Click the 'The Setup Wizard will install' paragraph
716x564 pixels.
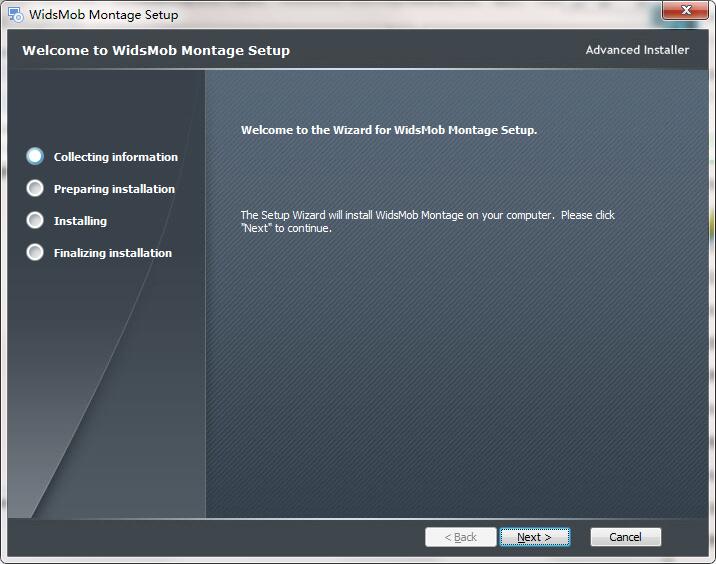(427, 221)
